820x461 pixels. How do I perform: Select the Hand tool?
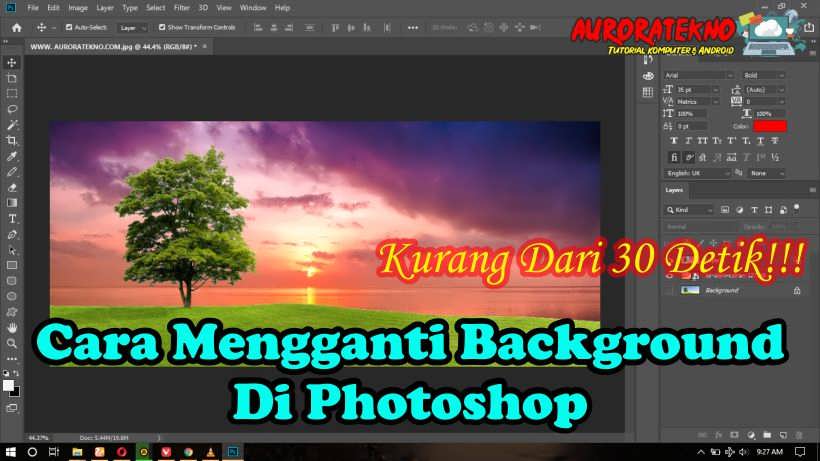pos(12,328)
